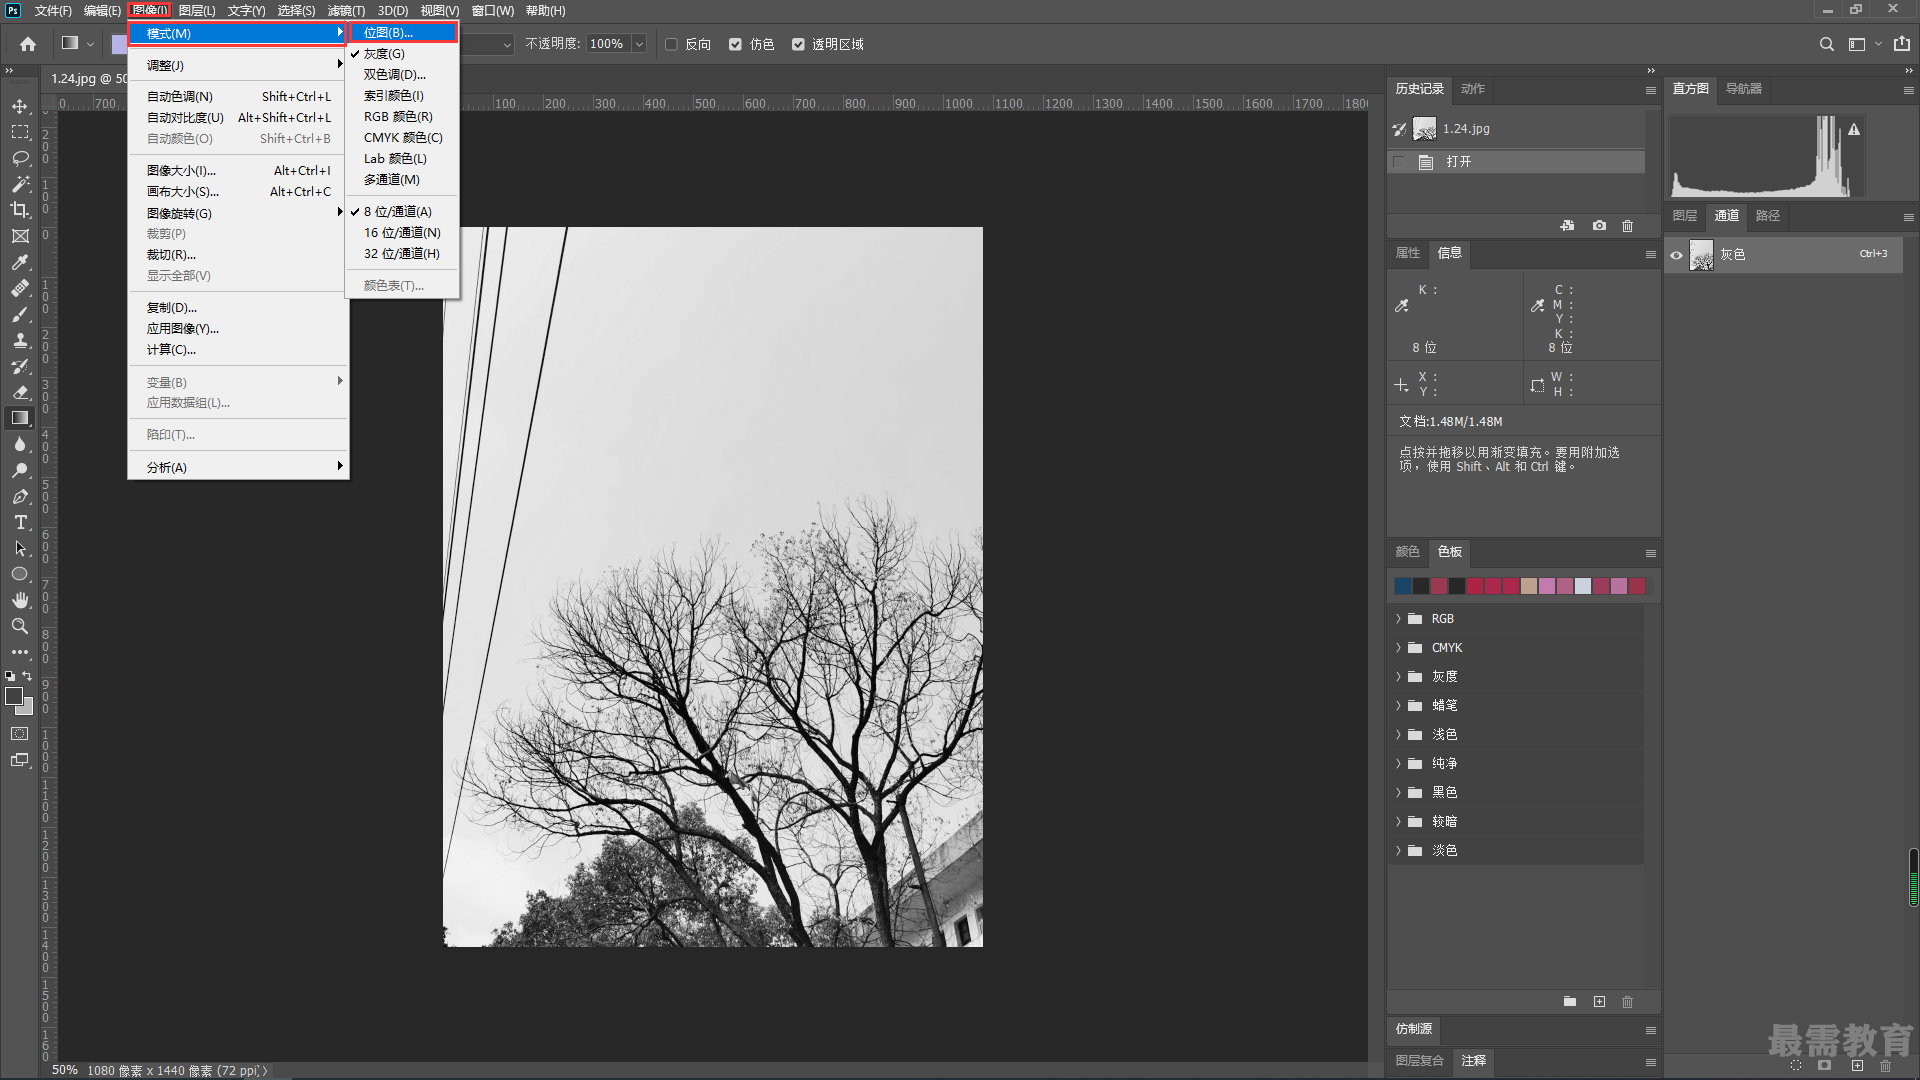
Task: Select checked 灰度 mode option
Action: coord(402,53)
